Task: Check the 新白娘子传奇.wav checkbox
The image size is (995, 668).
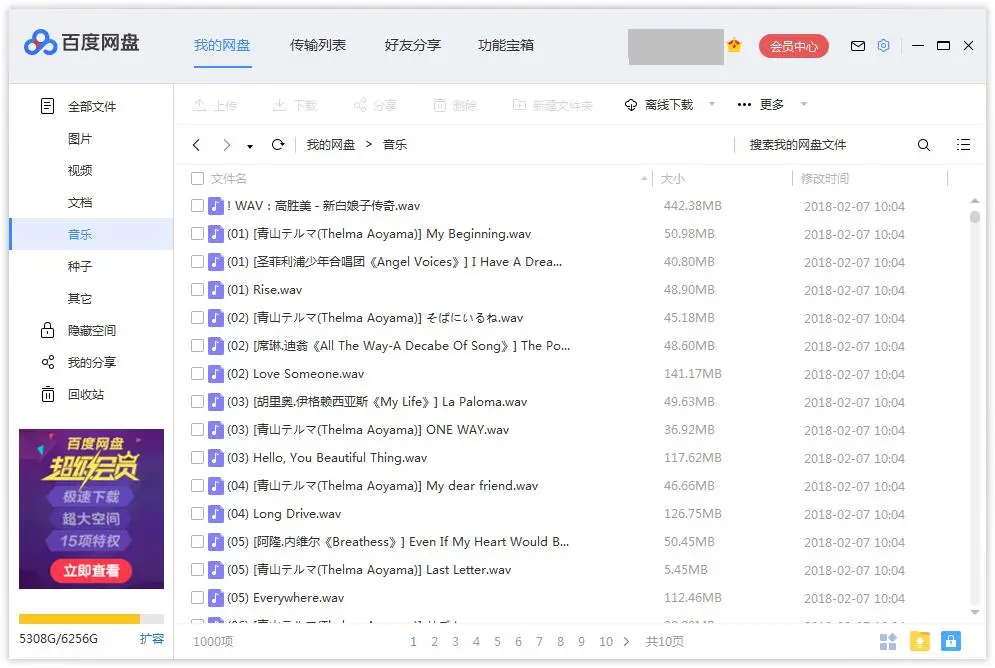Action: pyautogui.click(x=197, y=206)
